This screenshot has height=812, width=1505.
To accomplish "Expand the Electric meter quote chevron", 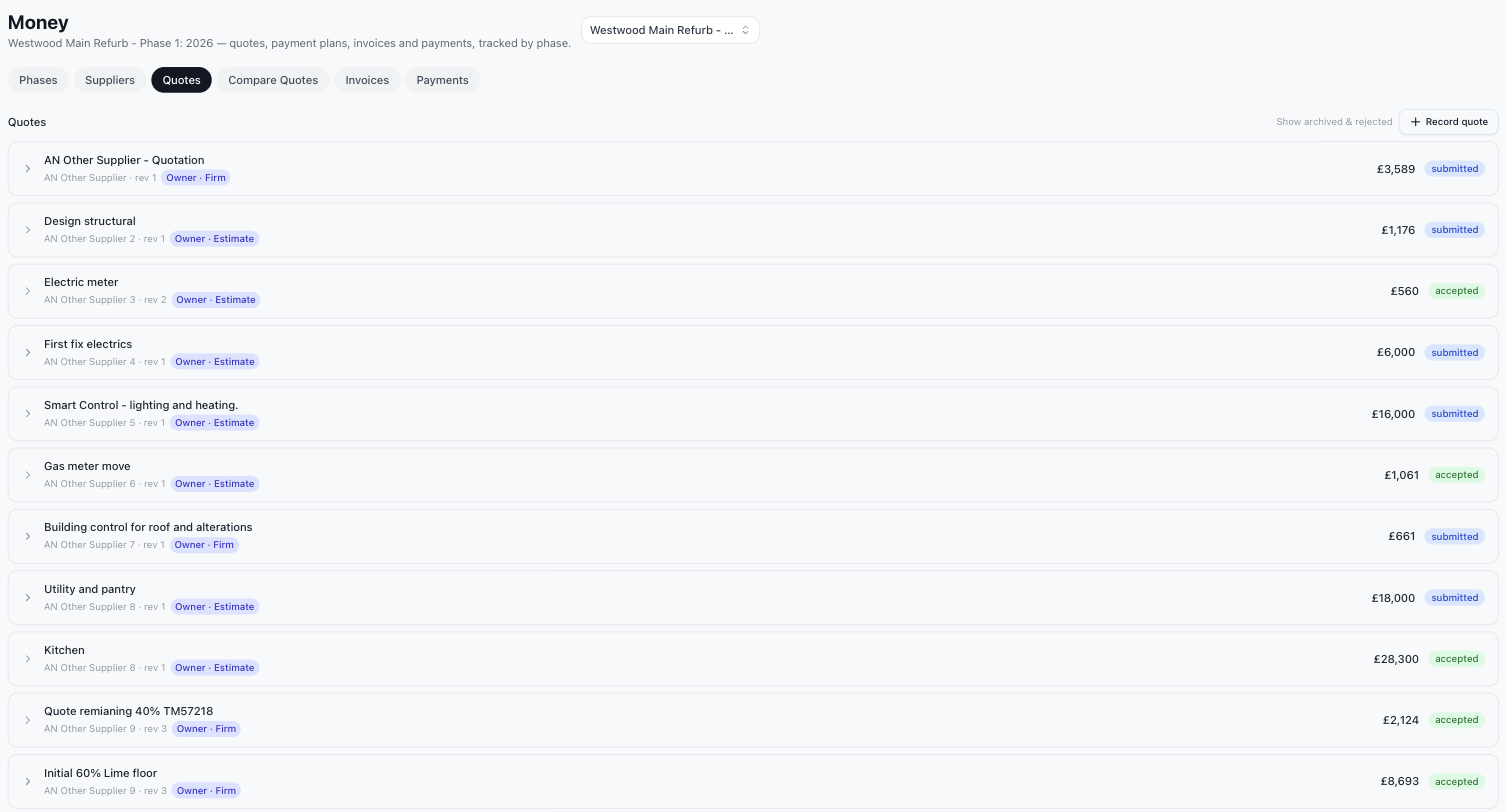I will click(x=28, y=291).
